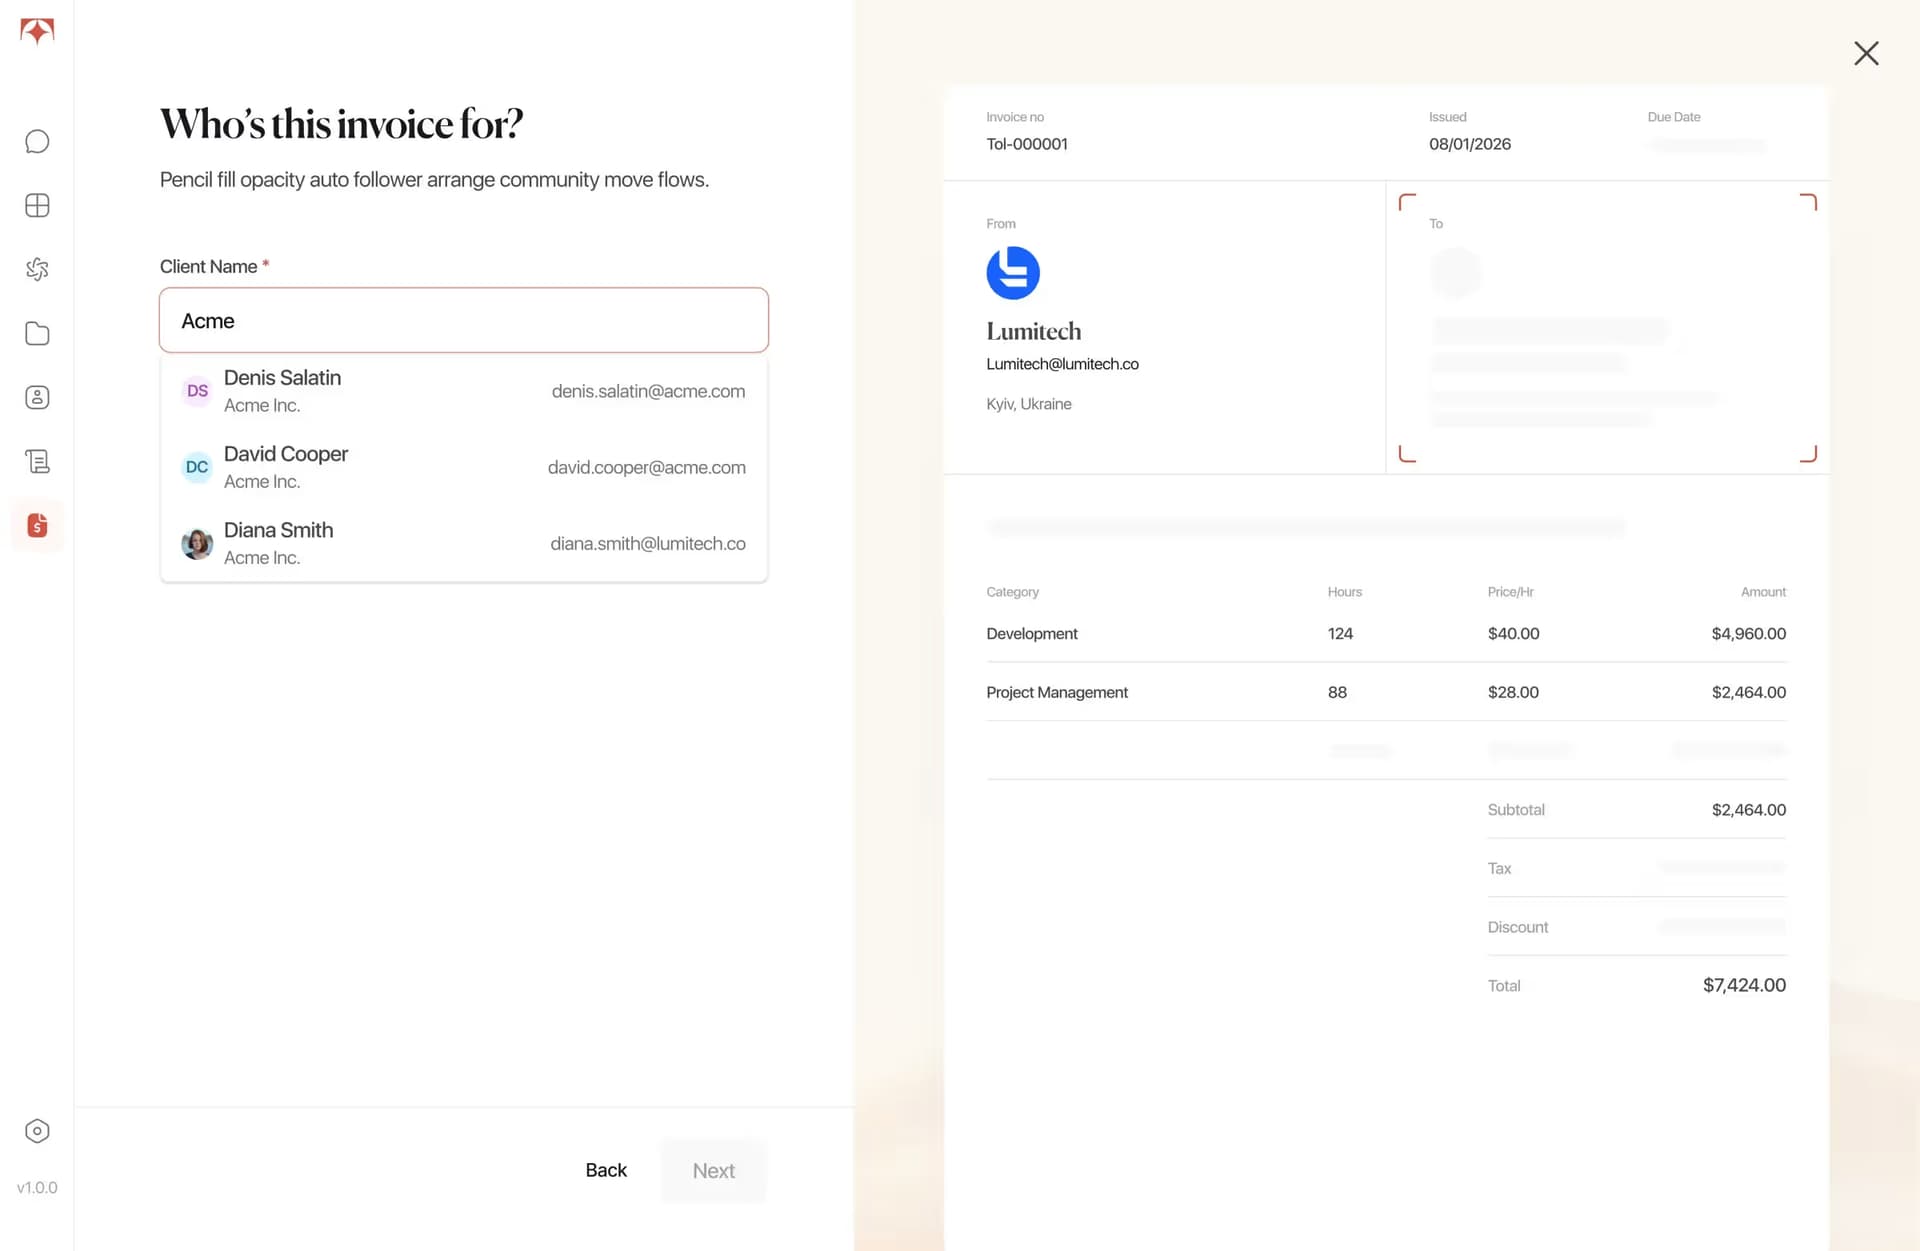Click the $7,424.00 total amount
Screen dimensions: 1920x1251
[x=1744, y=985]
